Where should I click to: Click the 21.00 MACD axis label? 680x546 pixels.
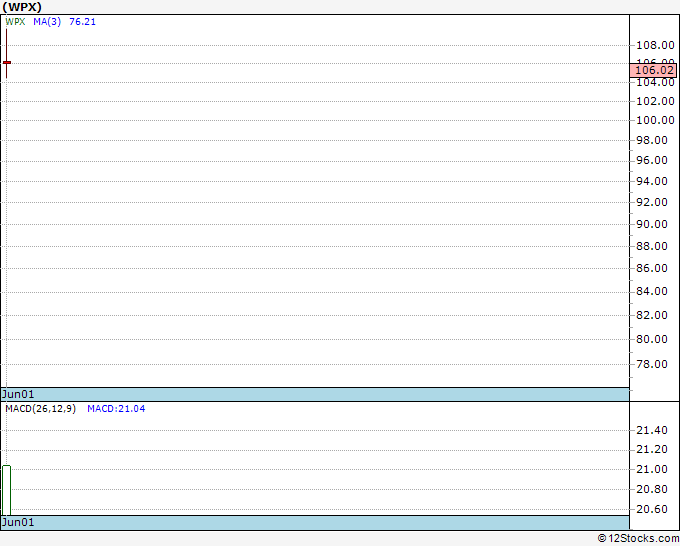pyautogui.click(x=651, y=469)
